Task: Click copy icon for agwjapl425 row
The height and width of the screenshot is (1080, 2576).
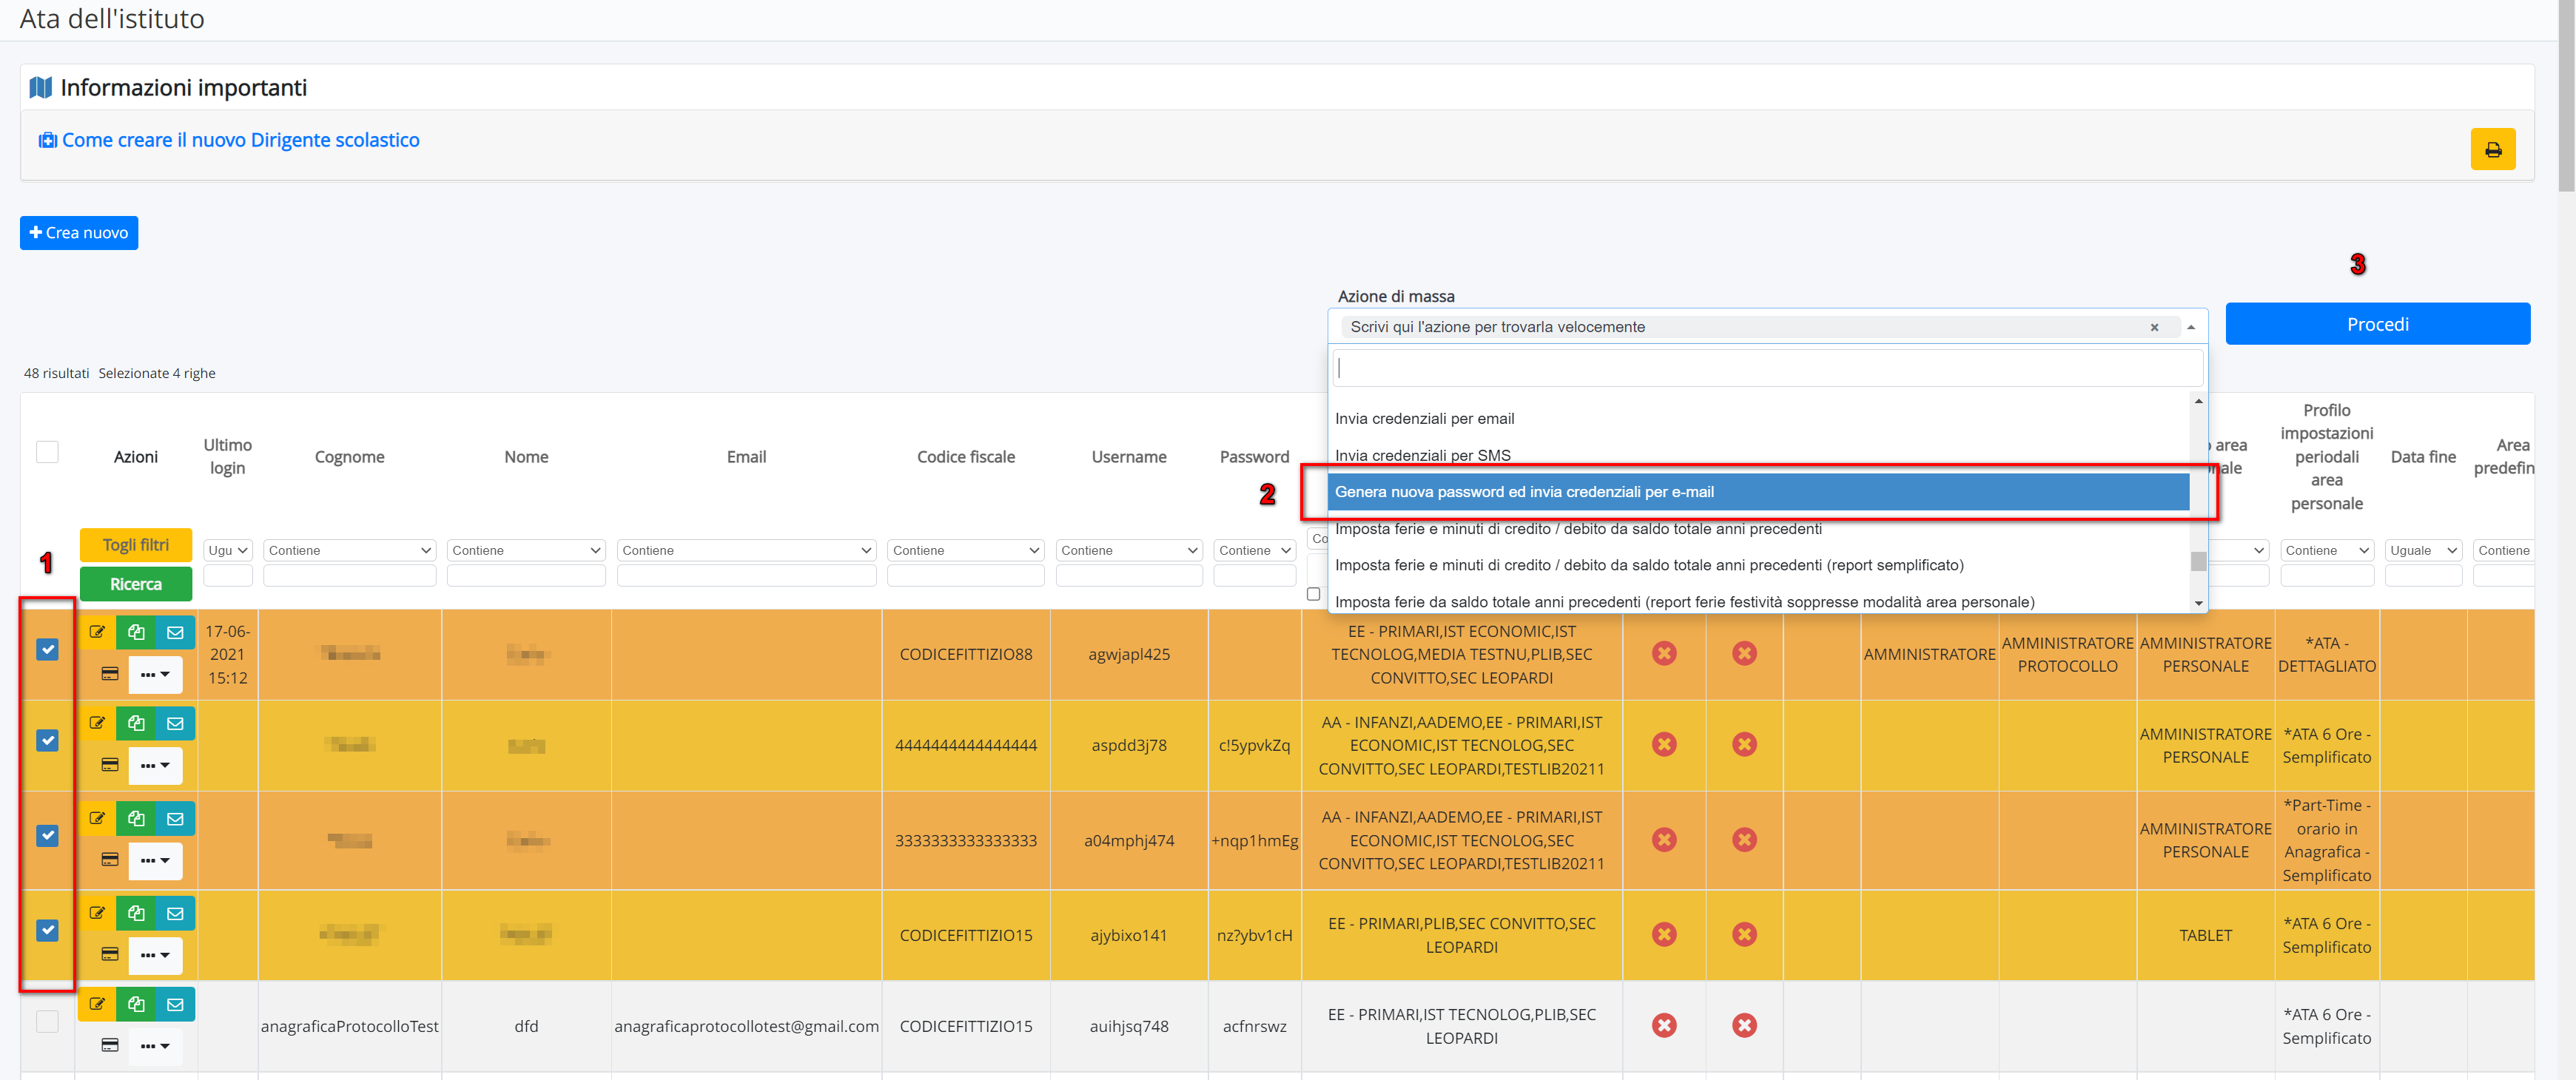Action: coord(136,632)
